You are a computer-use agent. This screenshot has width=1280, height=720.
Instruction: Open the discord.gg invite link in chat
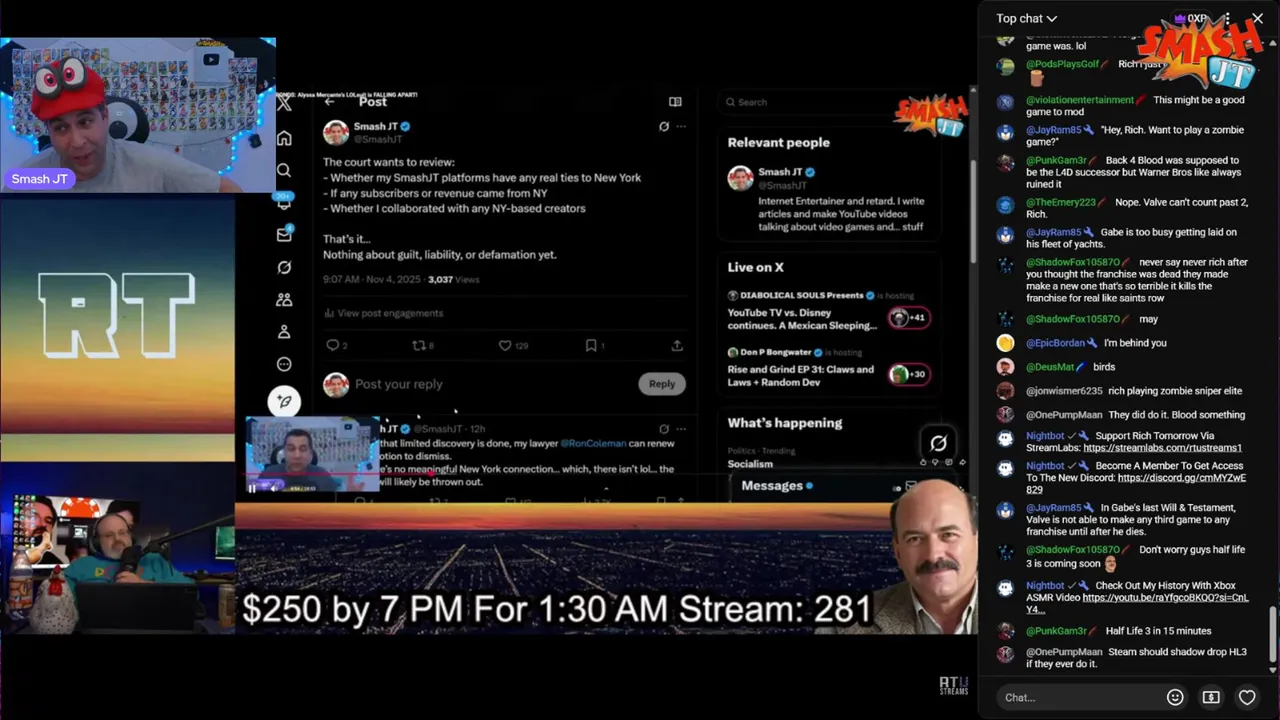pos(1181,478)
